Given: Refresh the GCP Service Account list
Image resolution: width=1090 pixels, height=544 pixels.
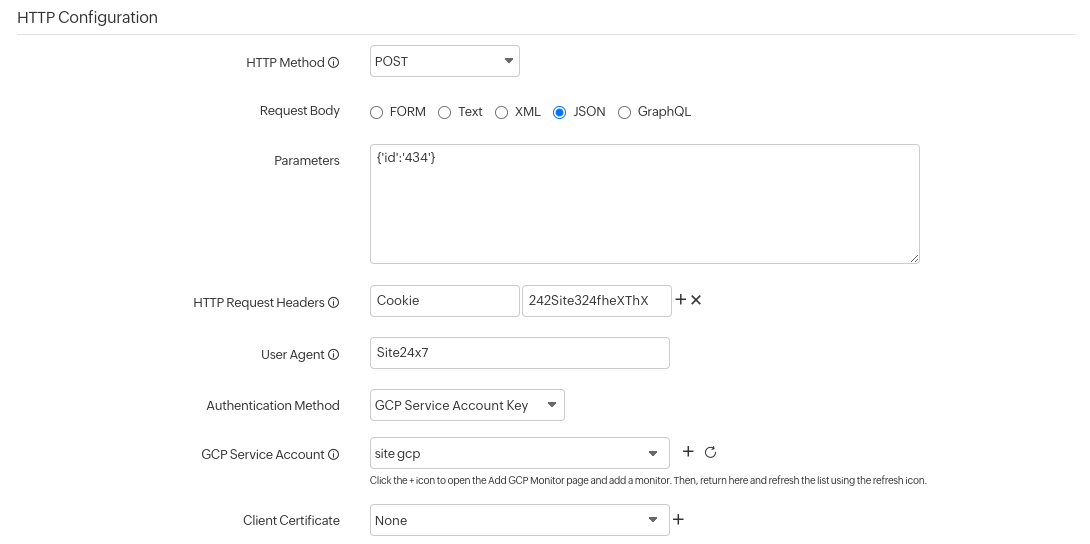Looking at the screenshot, I should point(711,452).
